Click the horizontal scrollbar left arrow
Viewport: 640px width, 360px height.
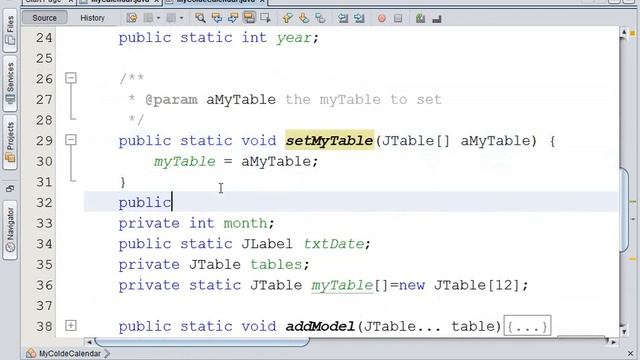point(89,342)
